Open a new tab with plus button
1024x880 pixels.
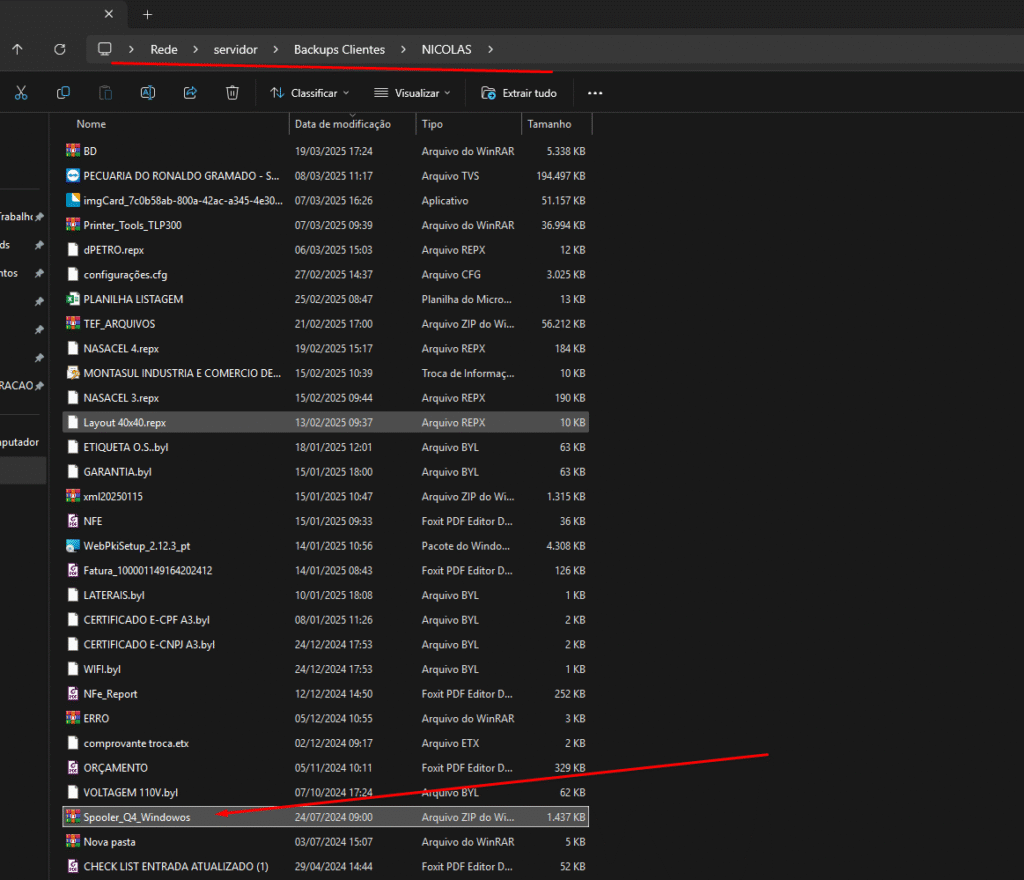pyautogui.click(x=147, y=15)
